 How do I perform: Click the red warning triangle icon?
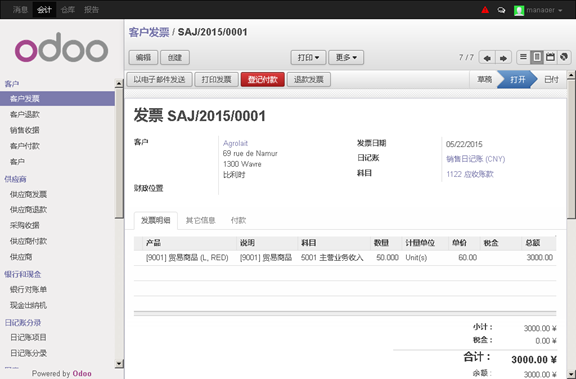(x=485, y=10)
